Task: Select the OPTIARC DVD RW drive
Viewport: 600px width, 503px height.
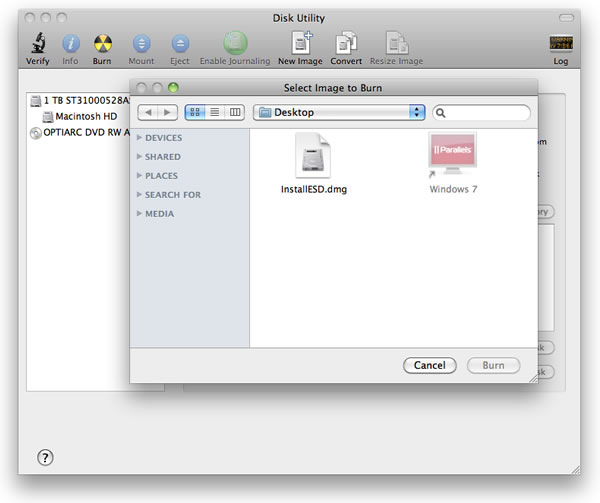Action: (80, 132)
